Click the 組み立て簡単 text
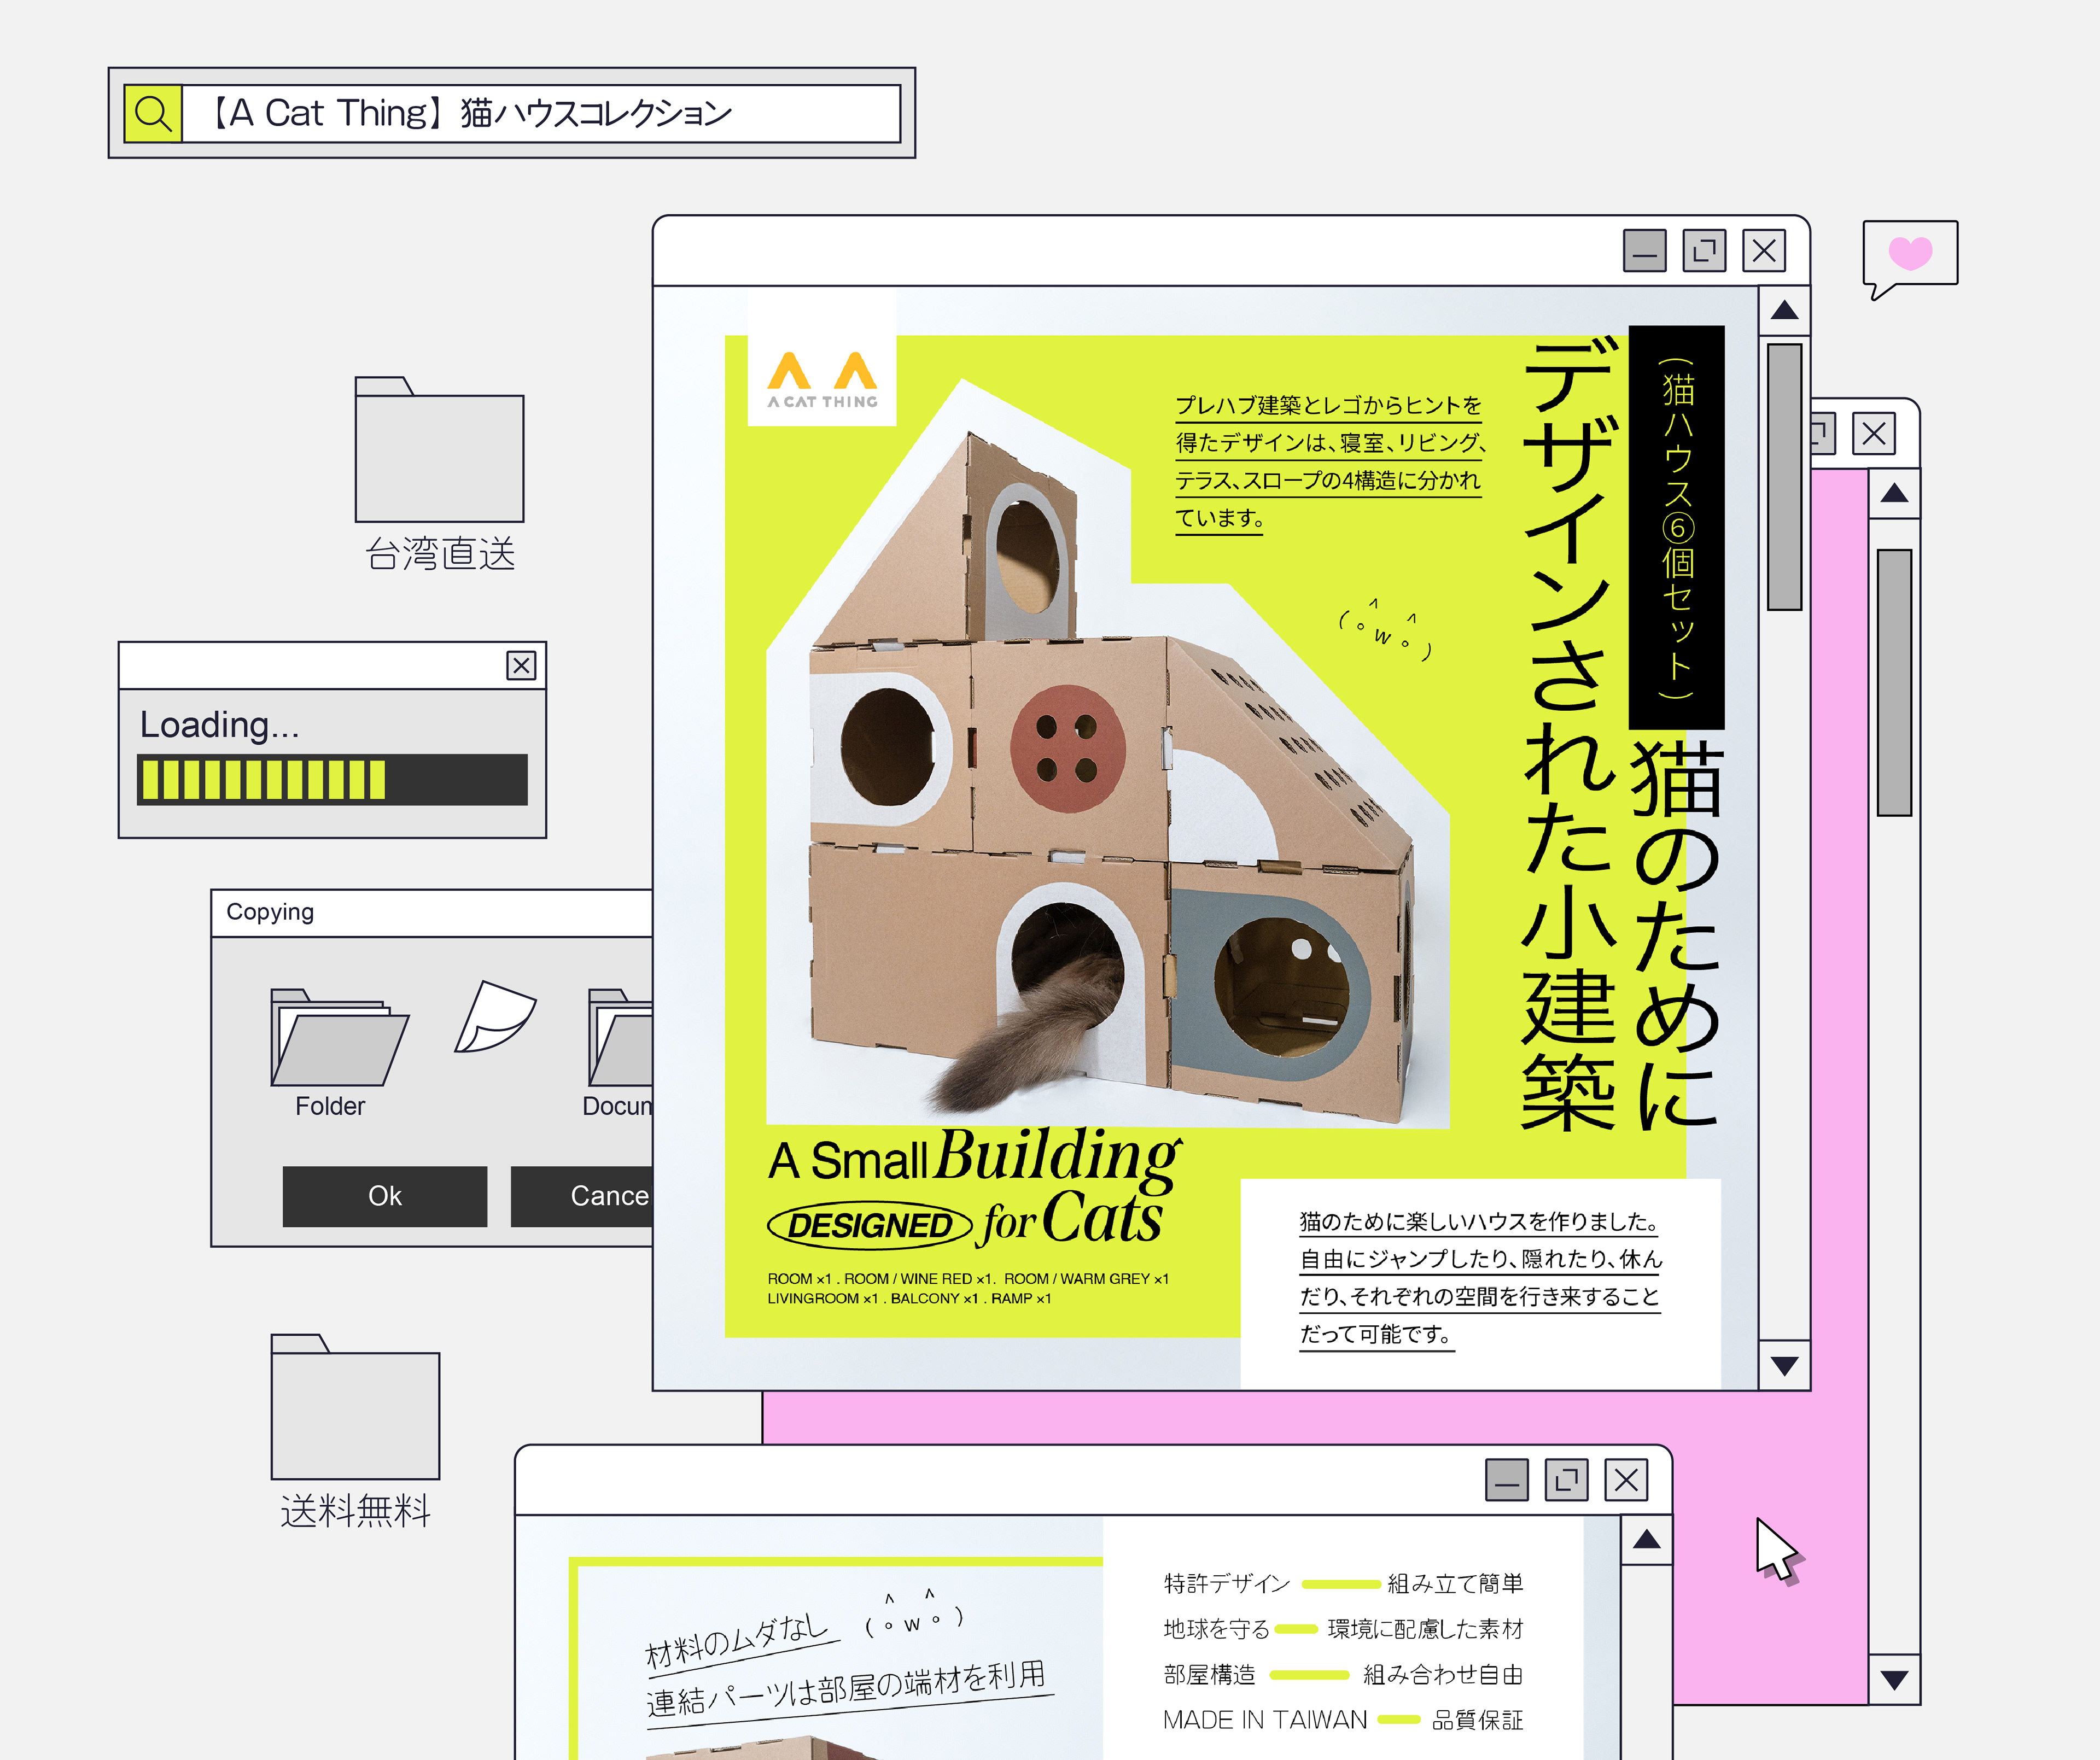The height and width of the screenshot is (1760, 2100). tap(1455, 1584)
